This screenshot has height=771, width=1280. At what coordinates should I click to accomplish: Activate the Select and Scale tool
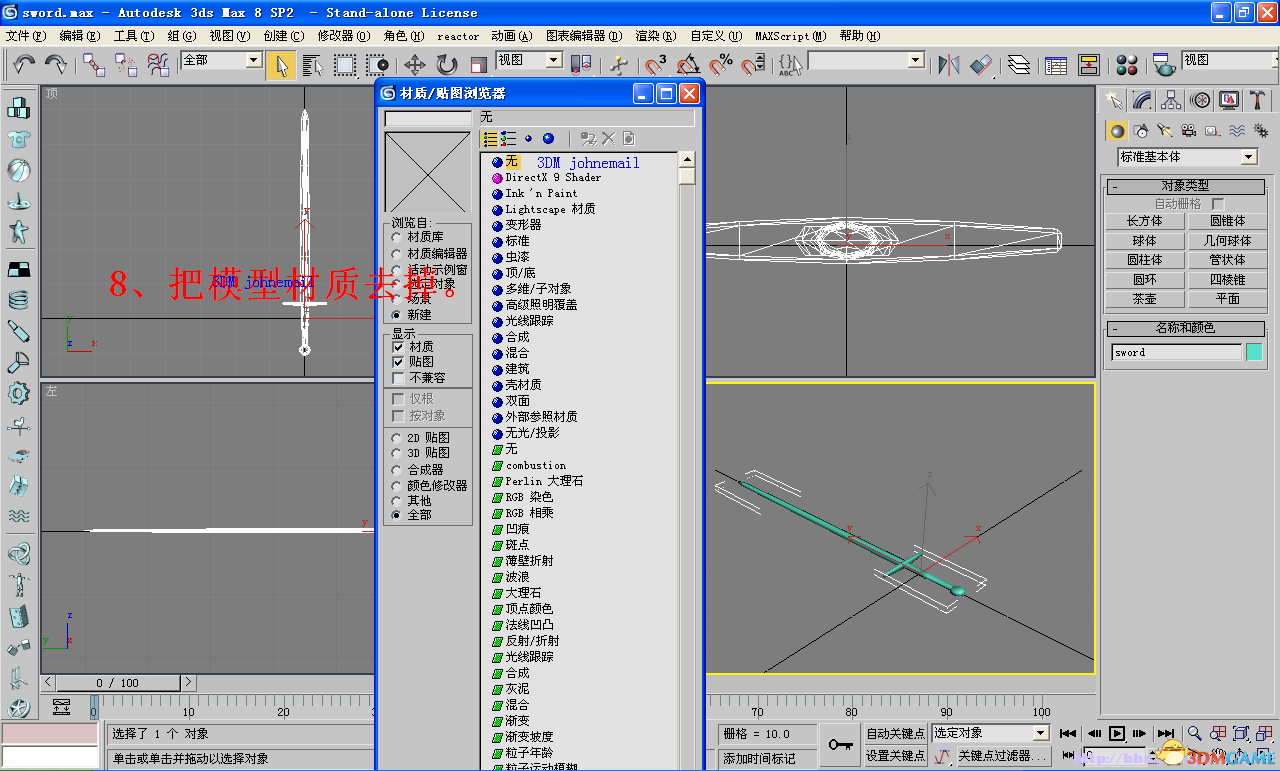click(478, 65)
